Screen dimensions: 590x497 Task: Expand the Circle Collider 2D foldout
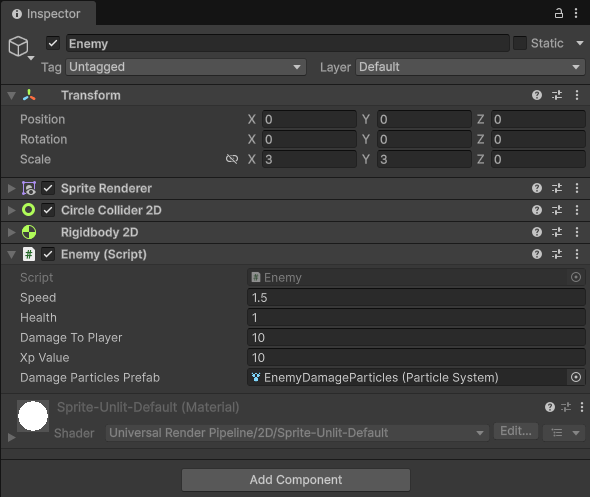[11, 210]
